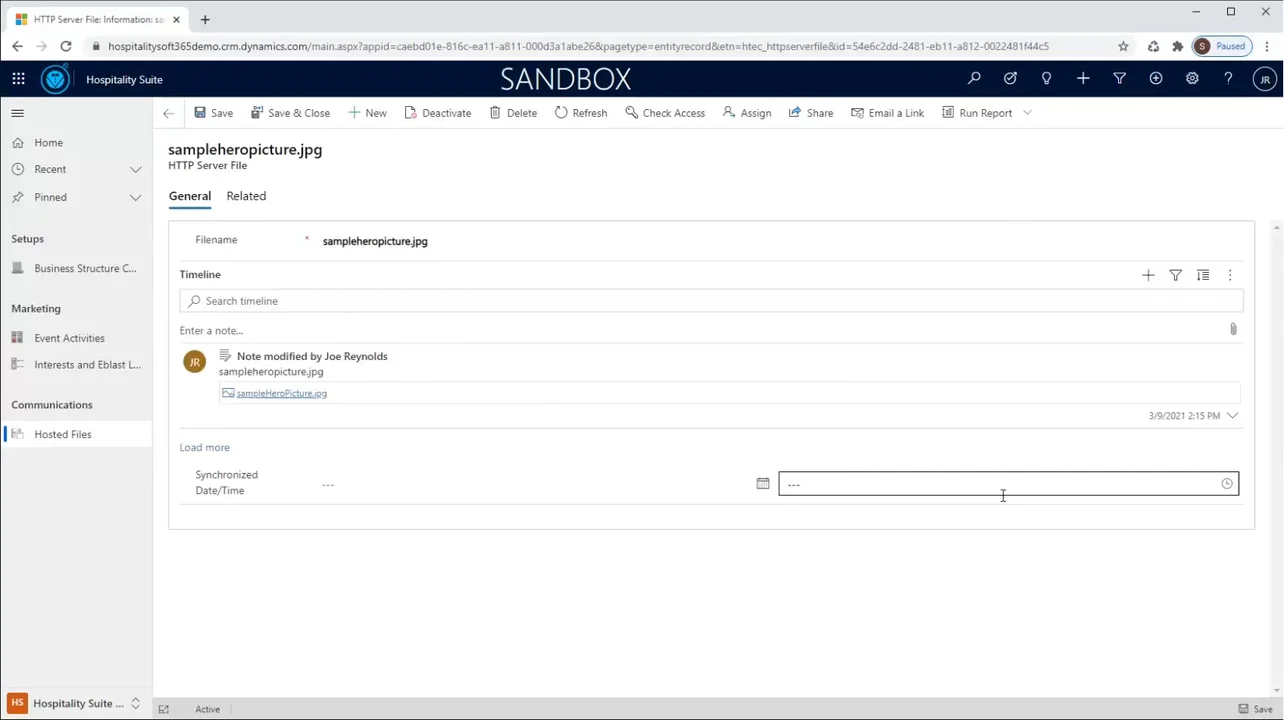Open calendar picker for Synchronized Date

(x=763, y=484)
